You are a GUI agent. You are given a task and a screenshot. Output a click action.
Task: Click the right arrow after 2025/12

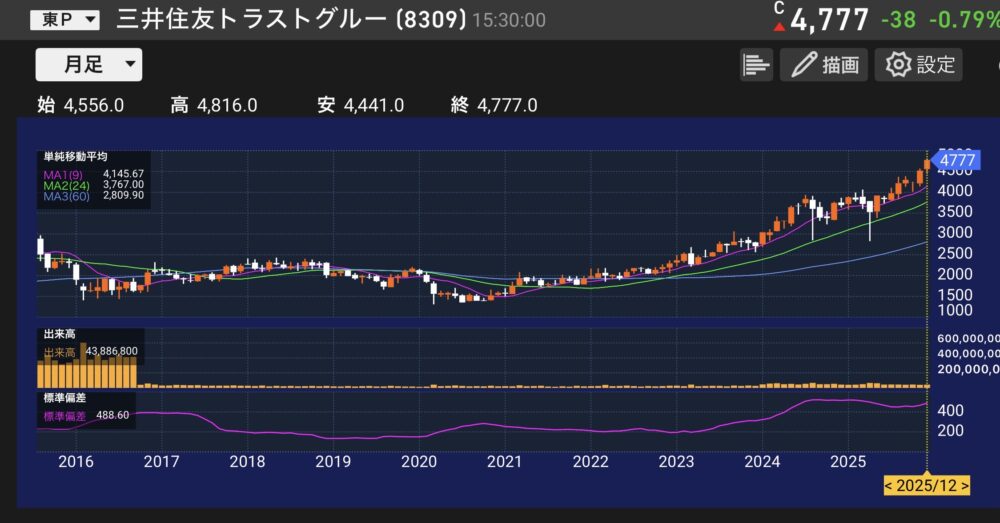pos(964,486)
